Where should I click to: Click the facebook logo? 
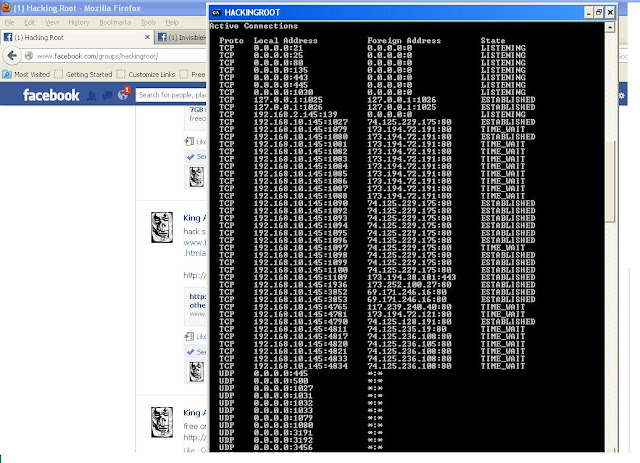(x=51, y=95)
